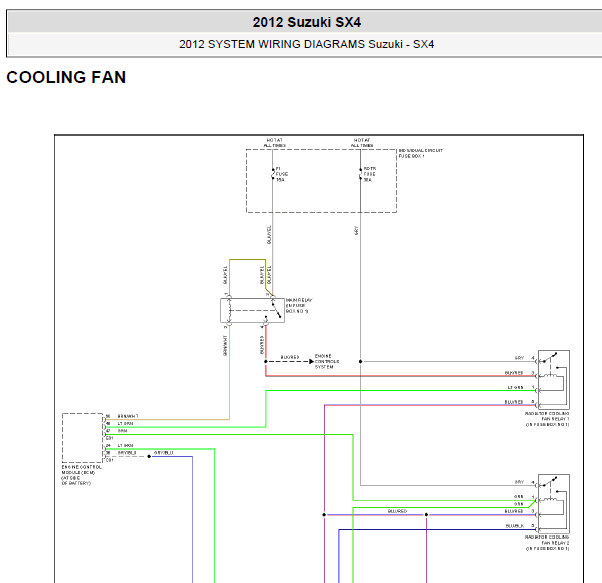Click the '2012 Suzuki SX4' title
This screenshot has height=583, width=602.
point(306,22)
